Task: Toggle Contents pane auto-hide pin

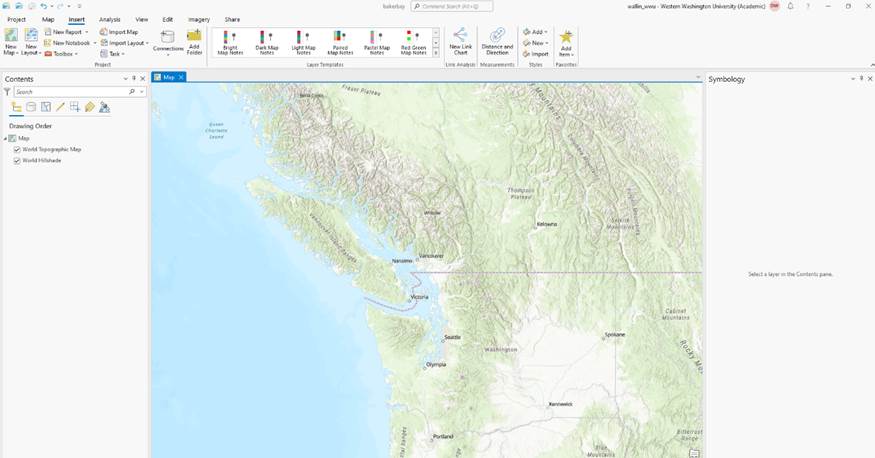Action: pos(134,79)
